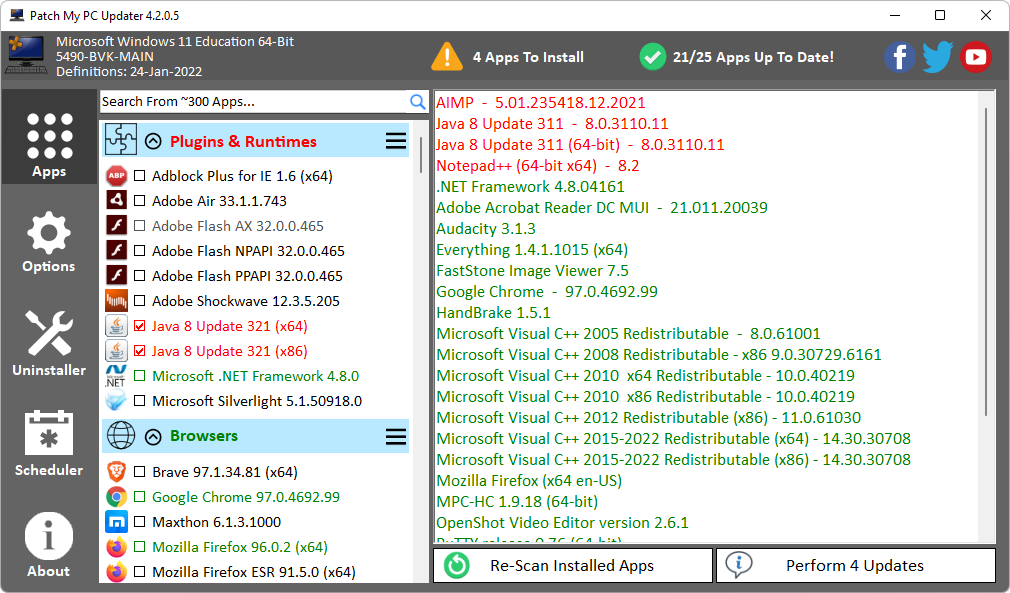Select Audacity 3.1.3 in installed list
The height and width of the screenshot is (593, 1010).
[486, 229]
